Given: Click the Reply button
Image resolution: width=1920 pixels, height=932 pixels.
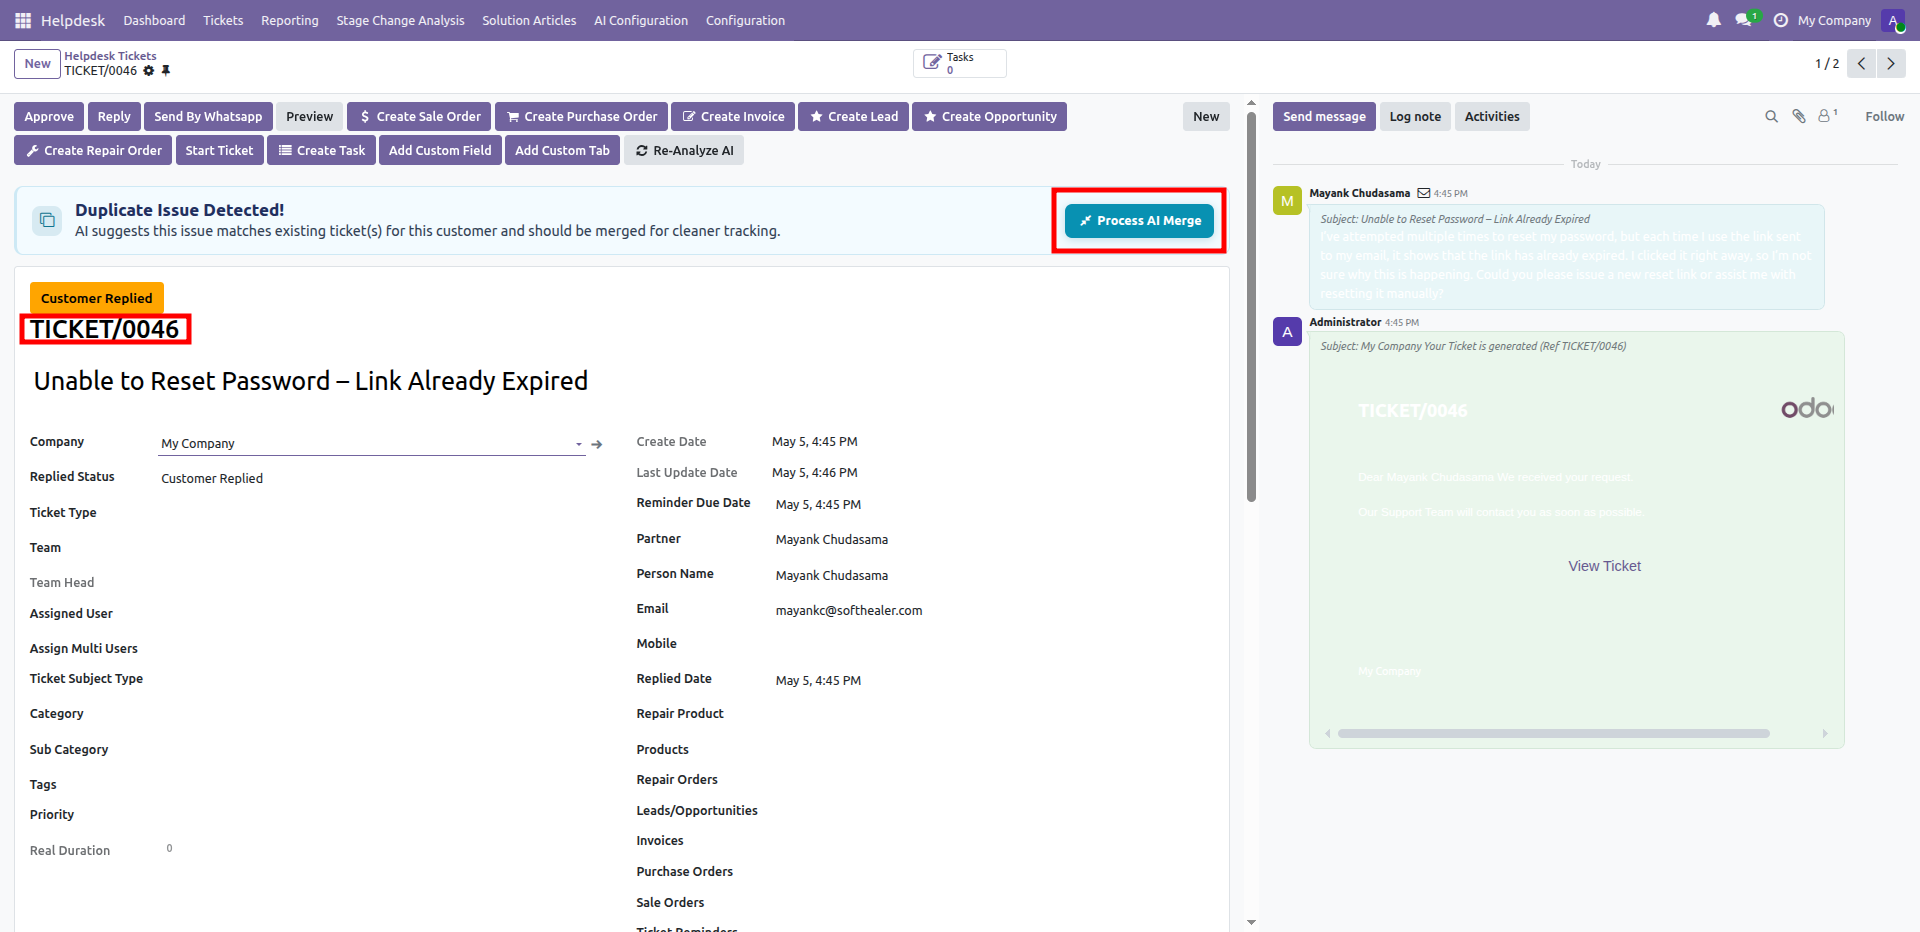Looking at the screenshot, I should pos(114,117).
